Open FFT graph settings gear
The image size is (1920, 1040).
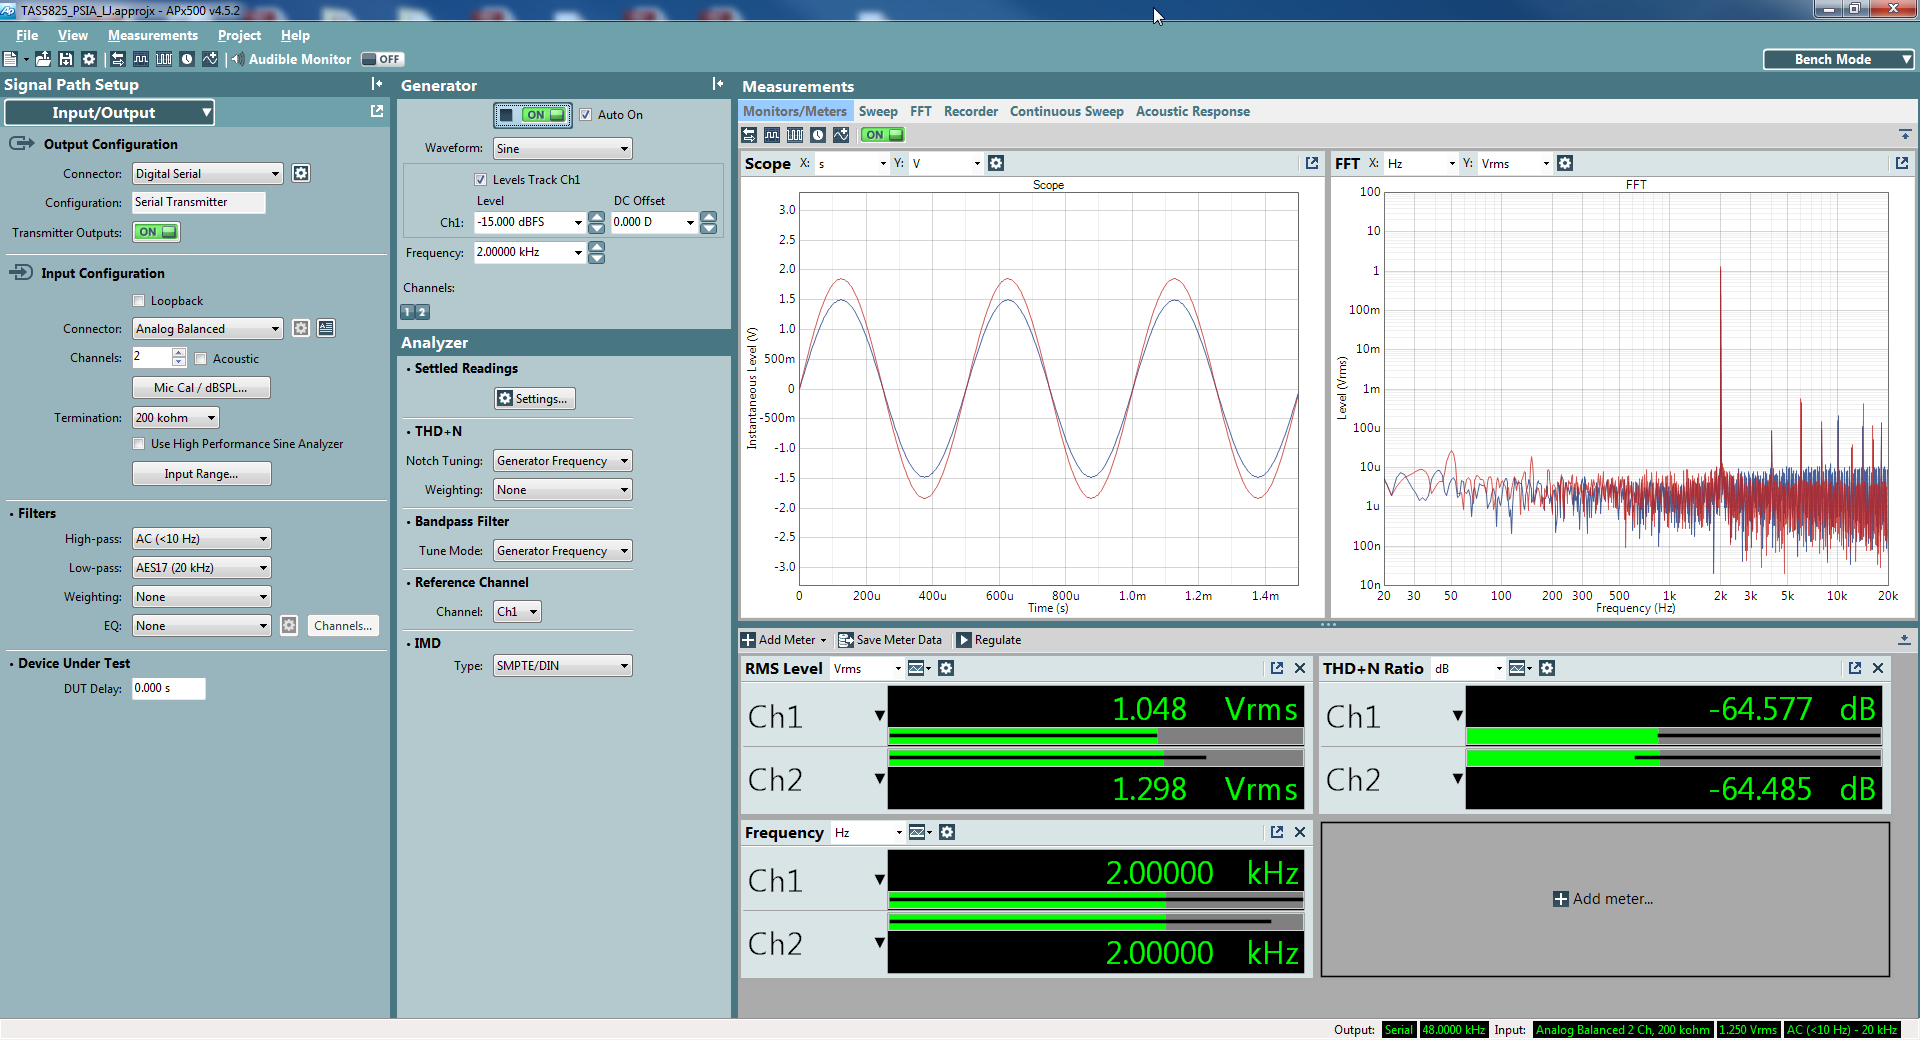tap(1565, 163)
